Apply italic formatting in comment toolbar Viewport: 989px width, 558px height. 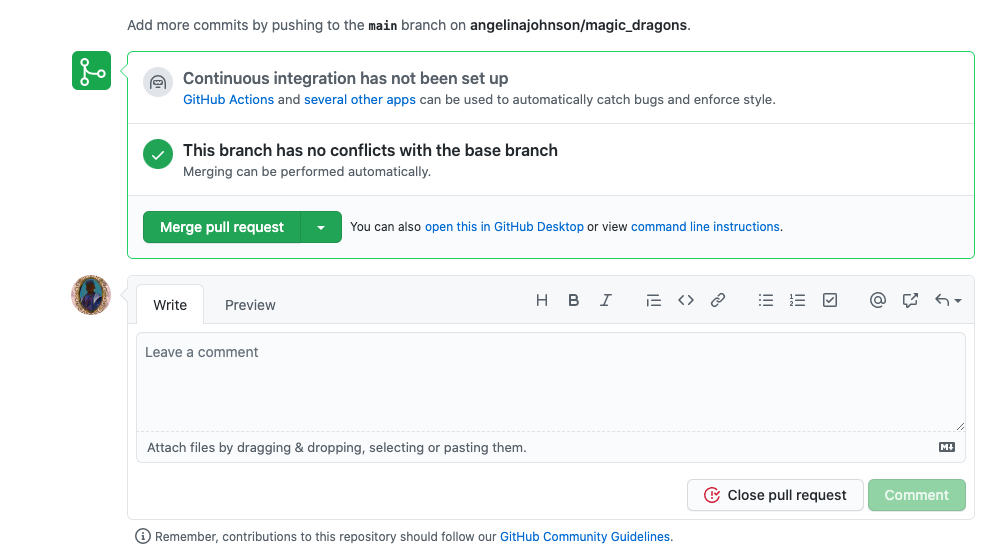(x=606, y=300)
